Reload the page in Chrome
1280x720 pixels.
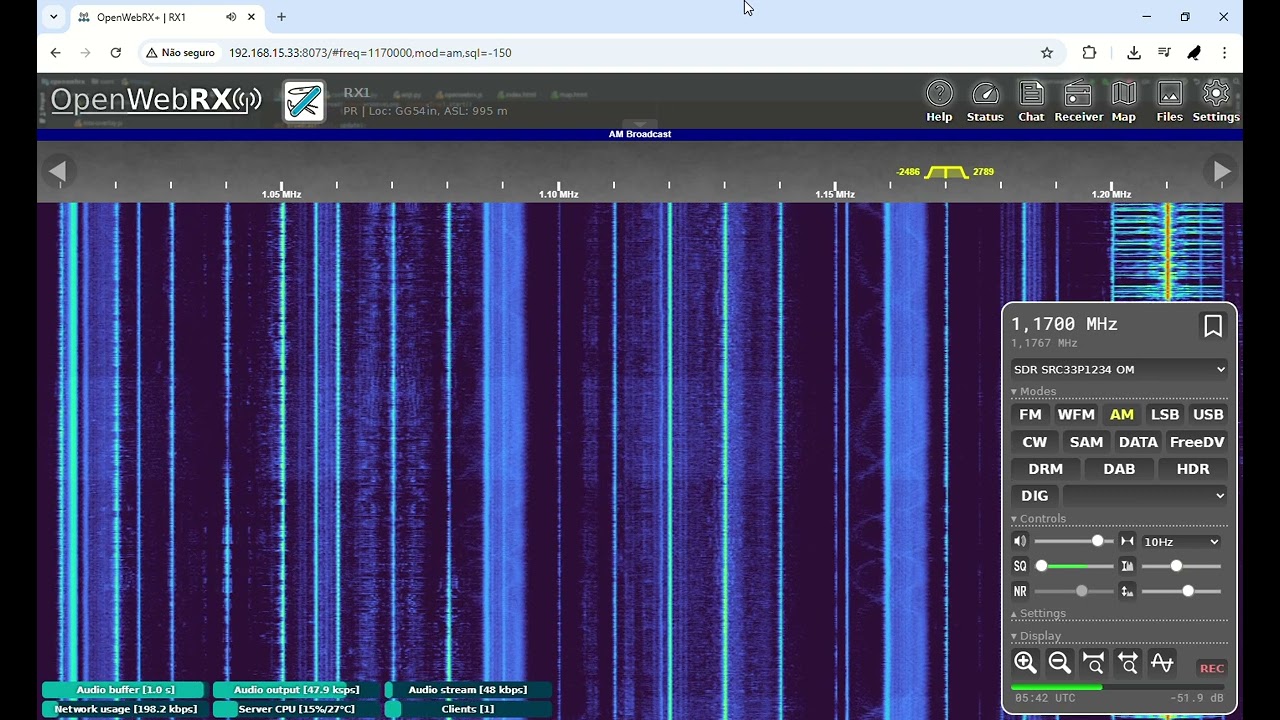click(x=116, y=53)
